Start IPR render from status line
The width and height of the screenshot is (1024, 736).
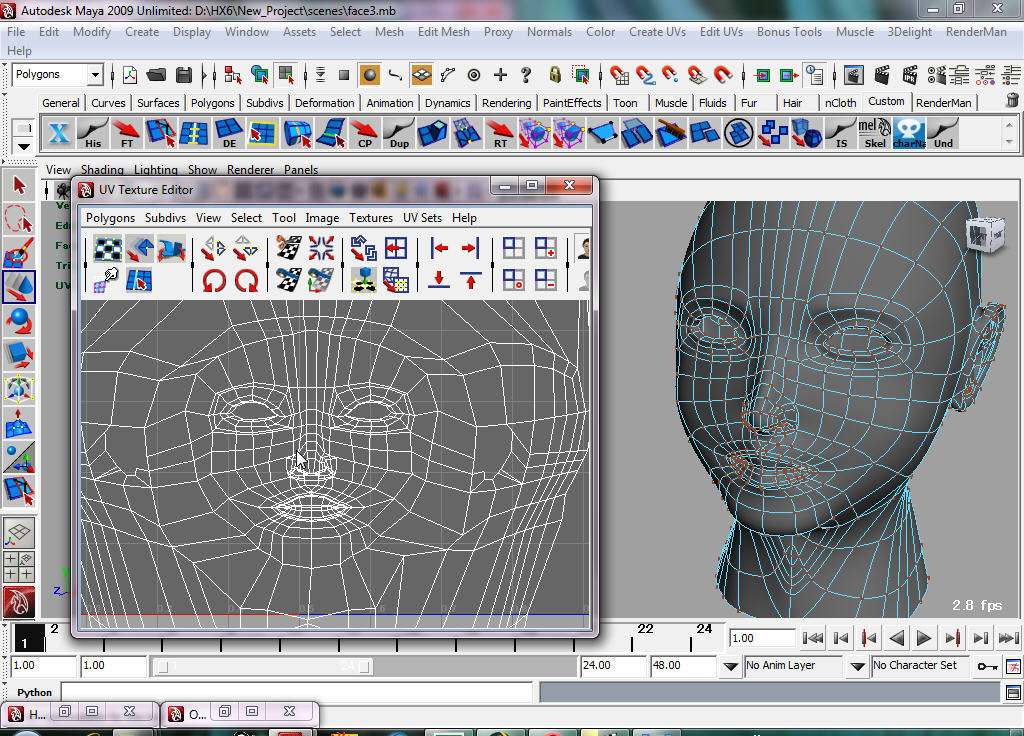pos(910,75)
